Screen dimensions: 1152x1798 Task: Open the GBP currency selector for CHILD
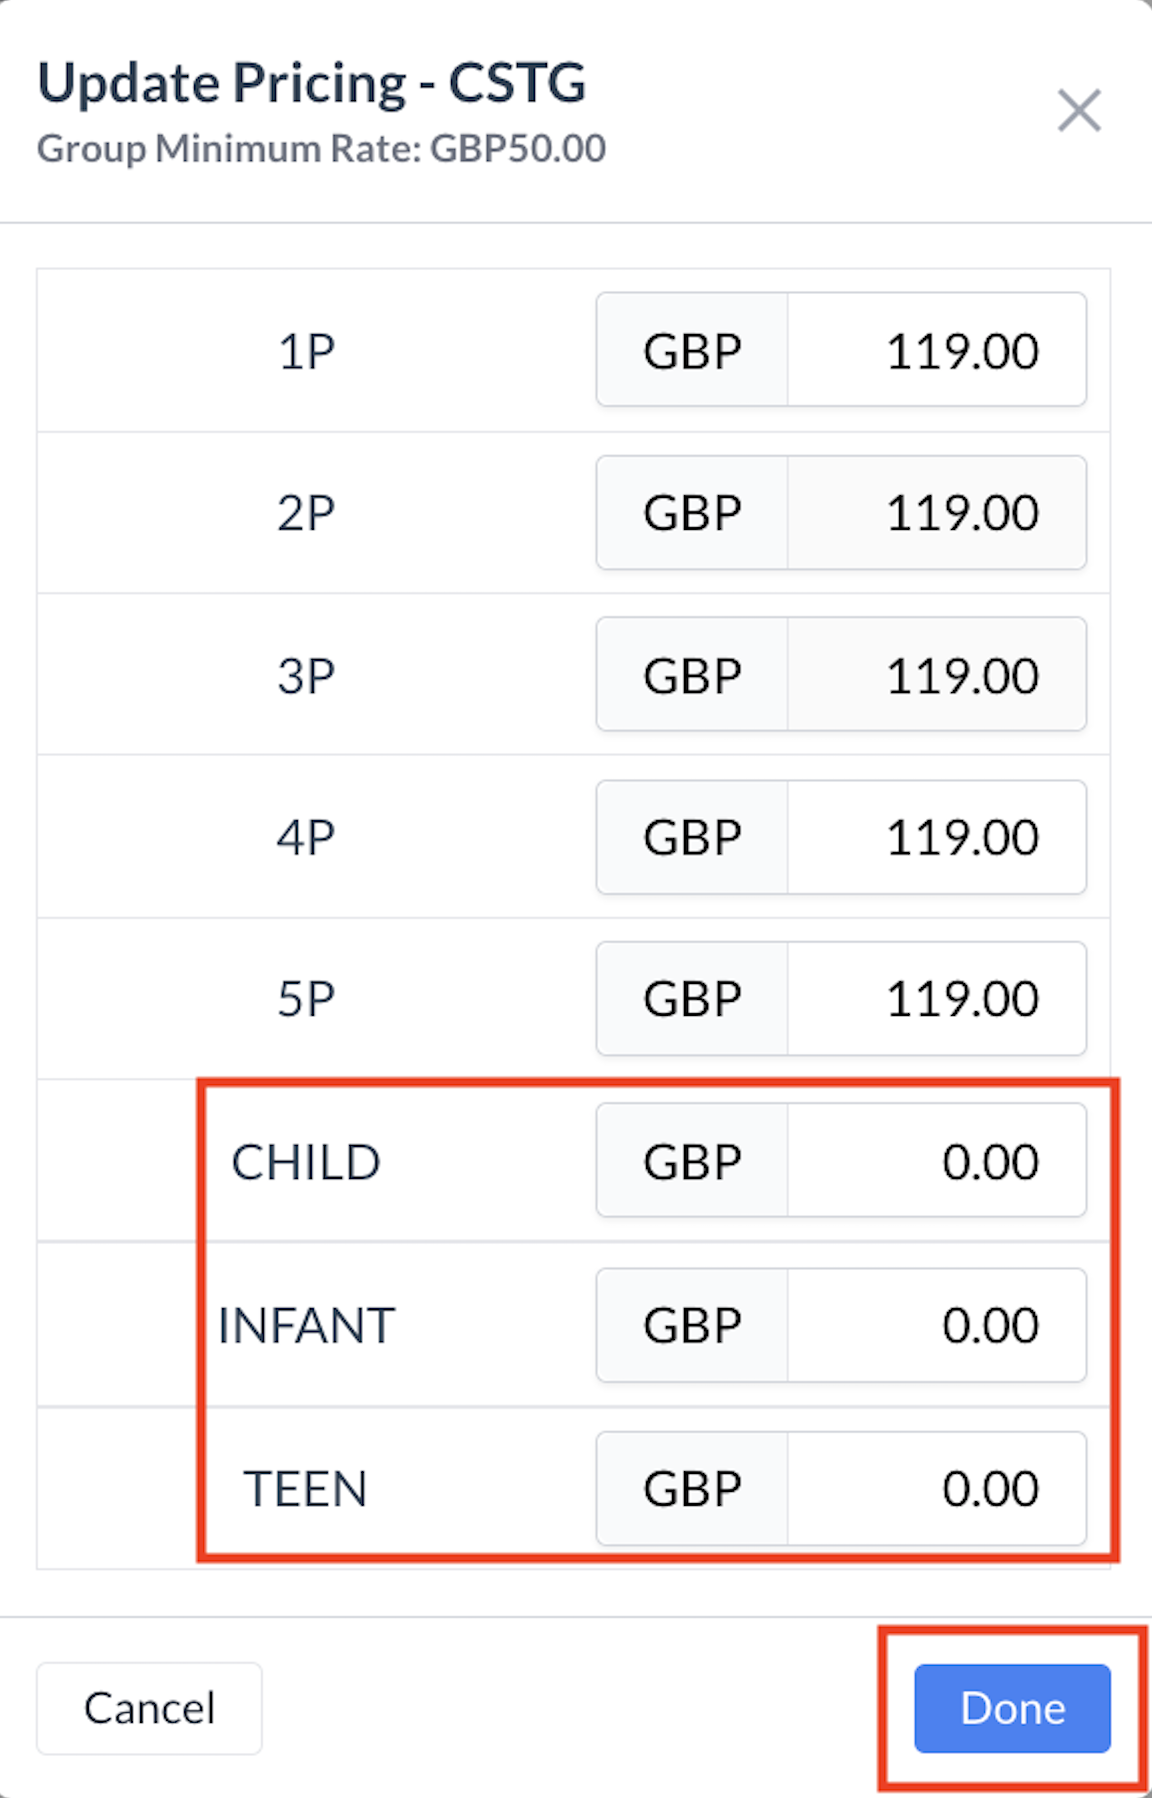click(691, 1161)
